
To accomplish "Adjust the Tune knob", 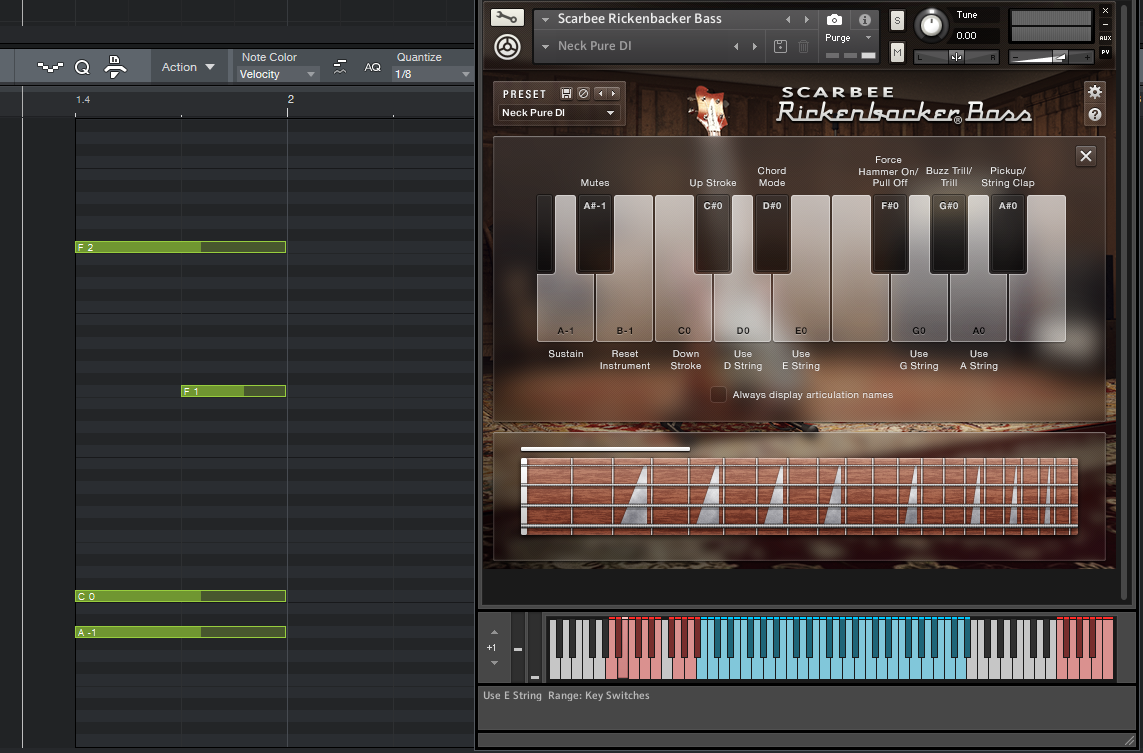I will point(931,25).
